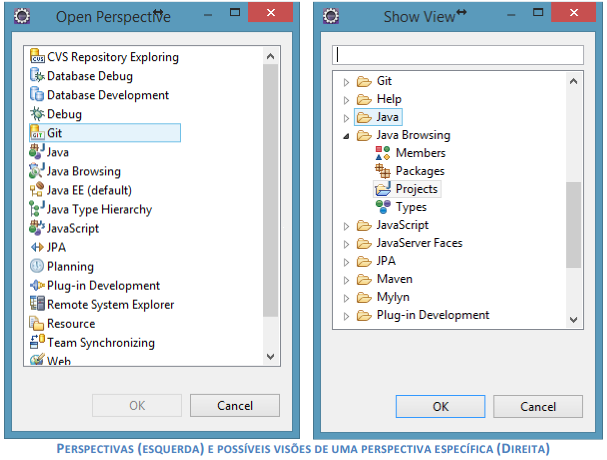
Task: Select 'Java Browsing' label in Show View tree
Action: click(413, 135)
